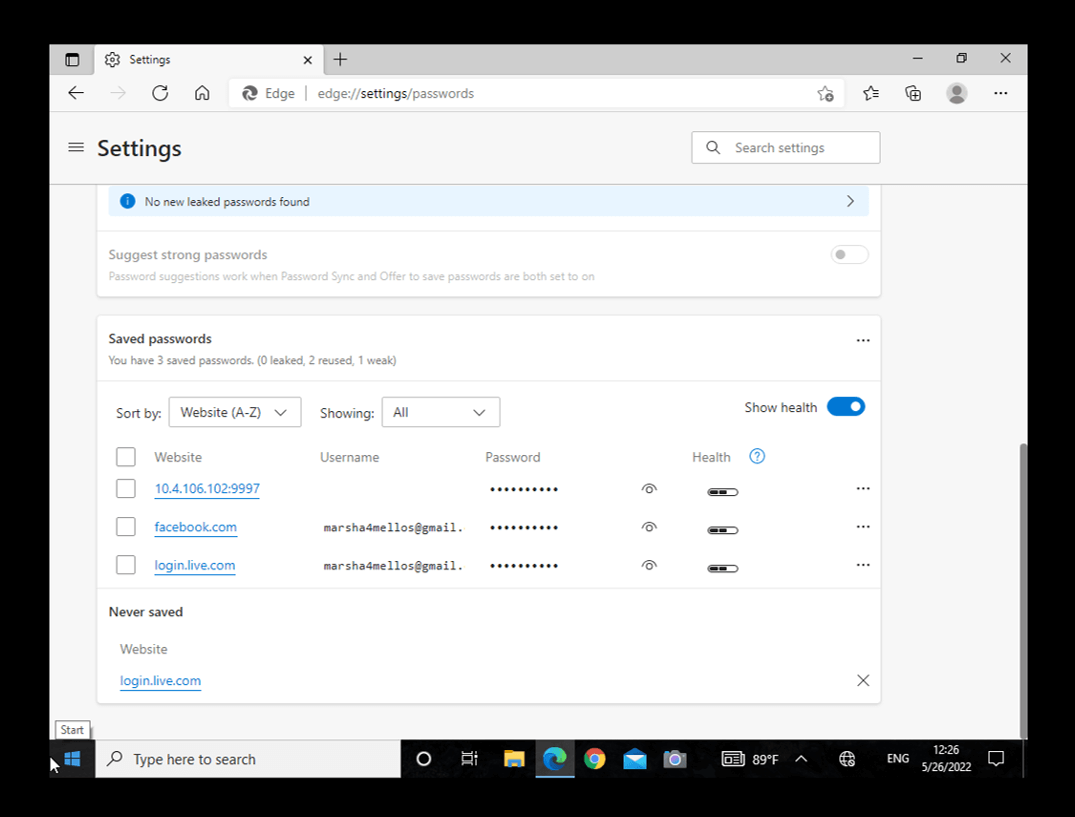Select checkbox for login.live.com password

(125, 565)
